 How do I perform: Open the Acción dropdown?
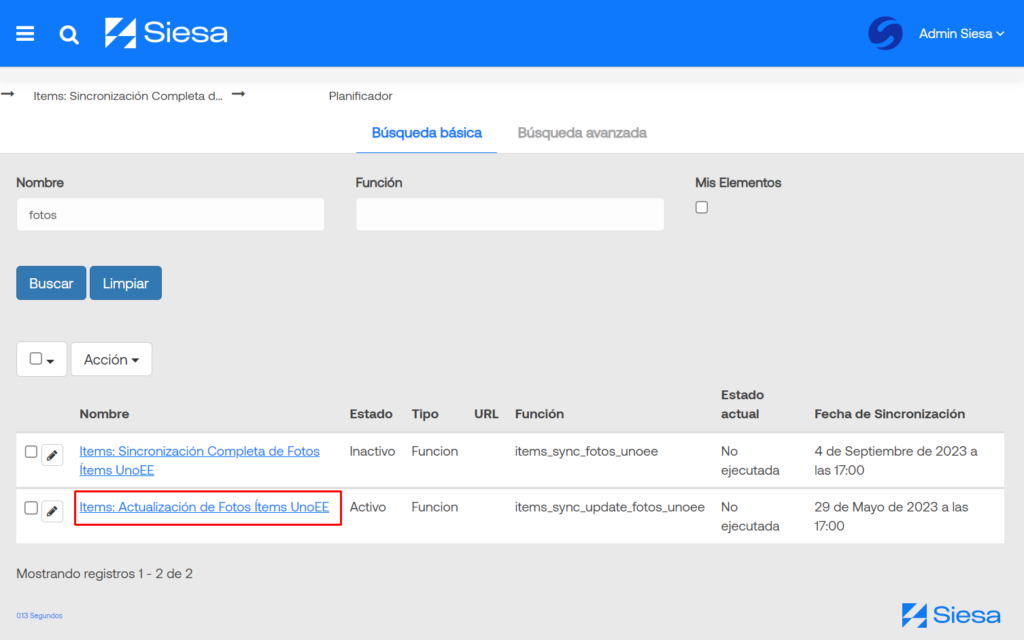pyautogui.click(x=111, y=358)
